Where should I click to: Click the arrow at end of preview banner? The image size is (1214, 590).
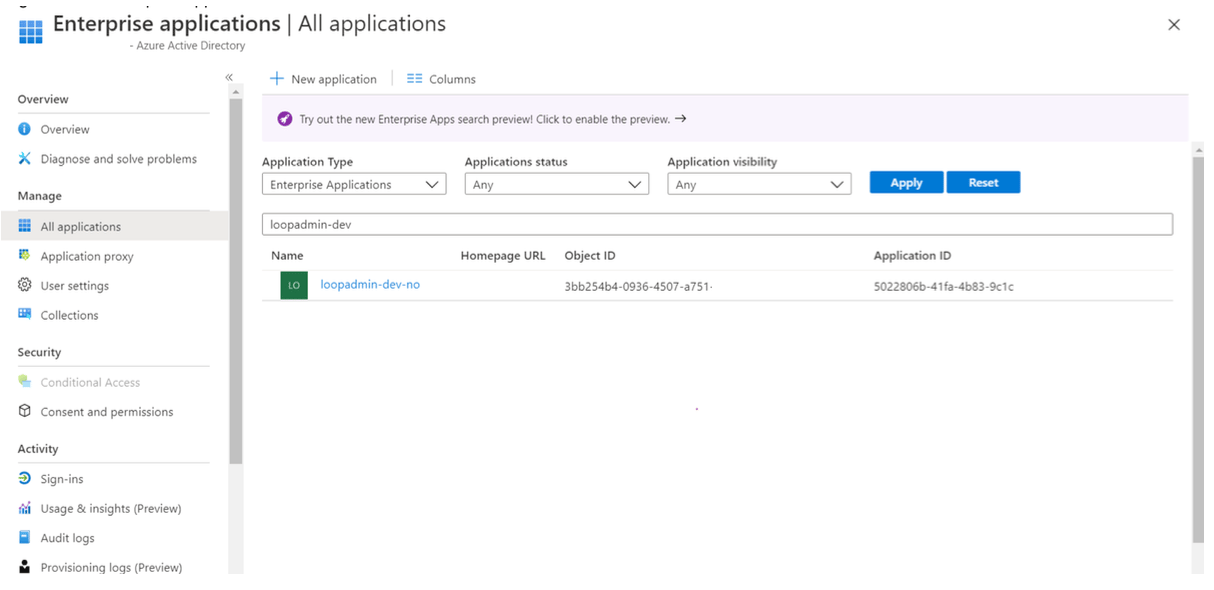(x=681, y=118)
